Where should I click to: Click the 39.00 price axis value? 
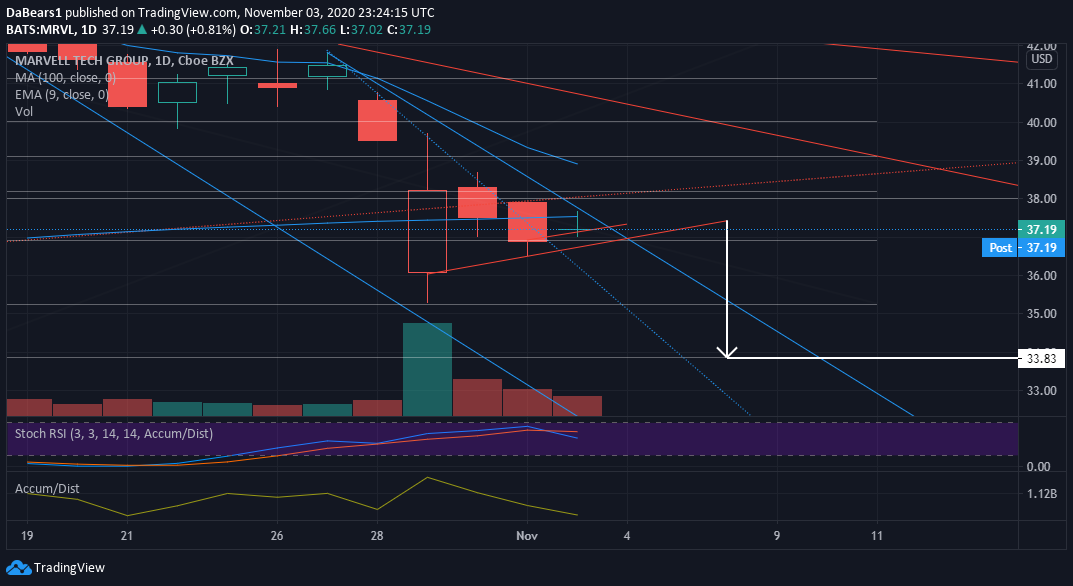(1042, 161)
